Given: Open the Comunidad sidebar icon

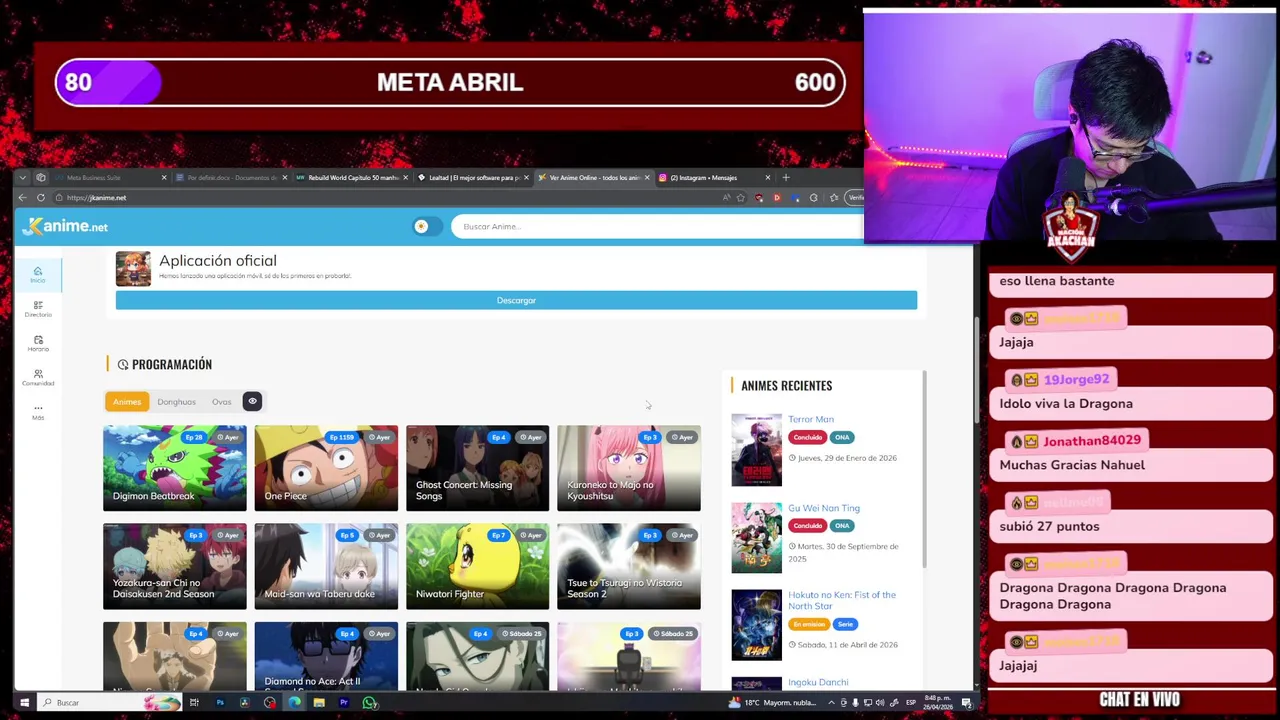Looking at the screenshot, I should [x=38, y=377].
